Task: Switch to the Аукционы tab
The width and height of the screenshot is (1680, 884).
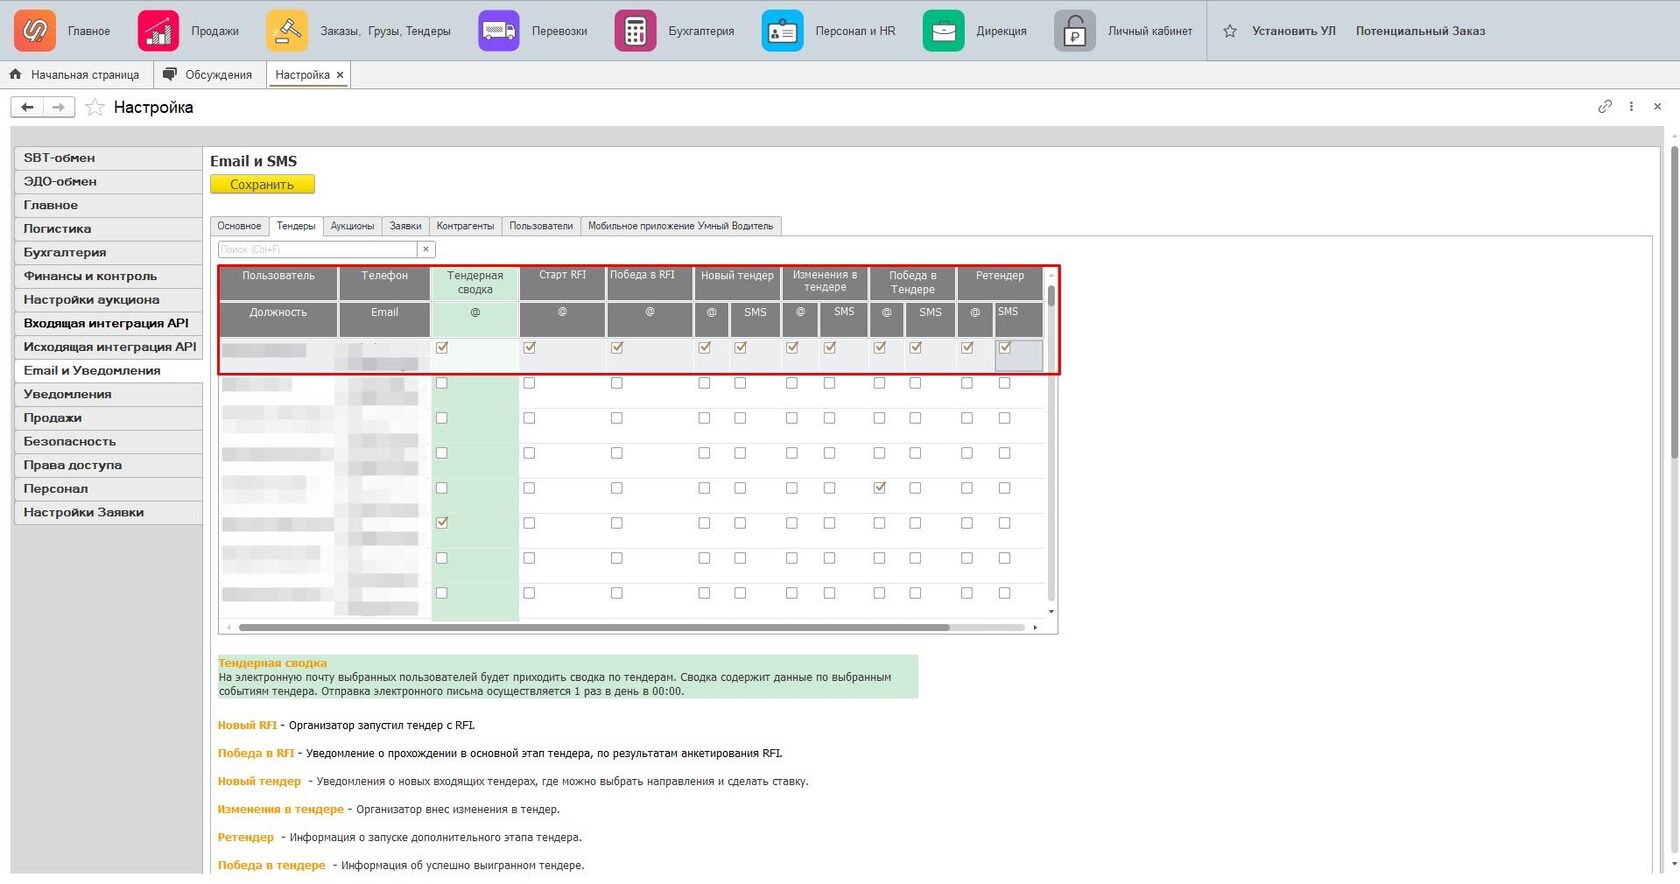Action: [x=353, y=226]
